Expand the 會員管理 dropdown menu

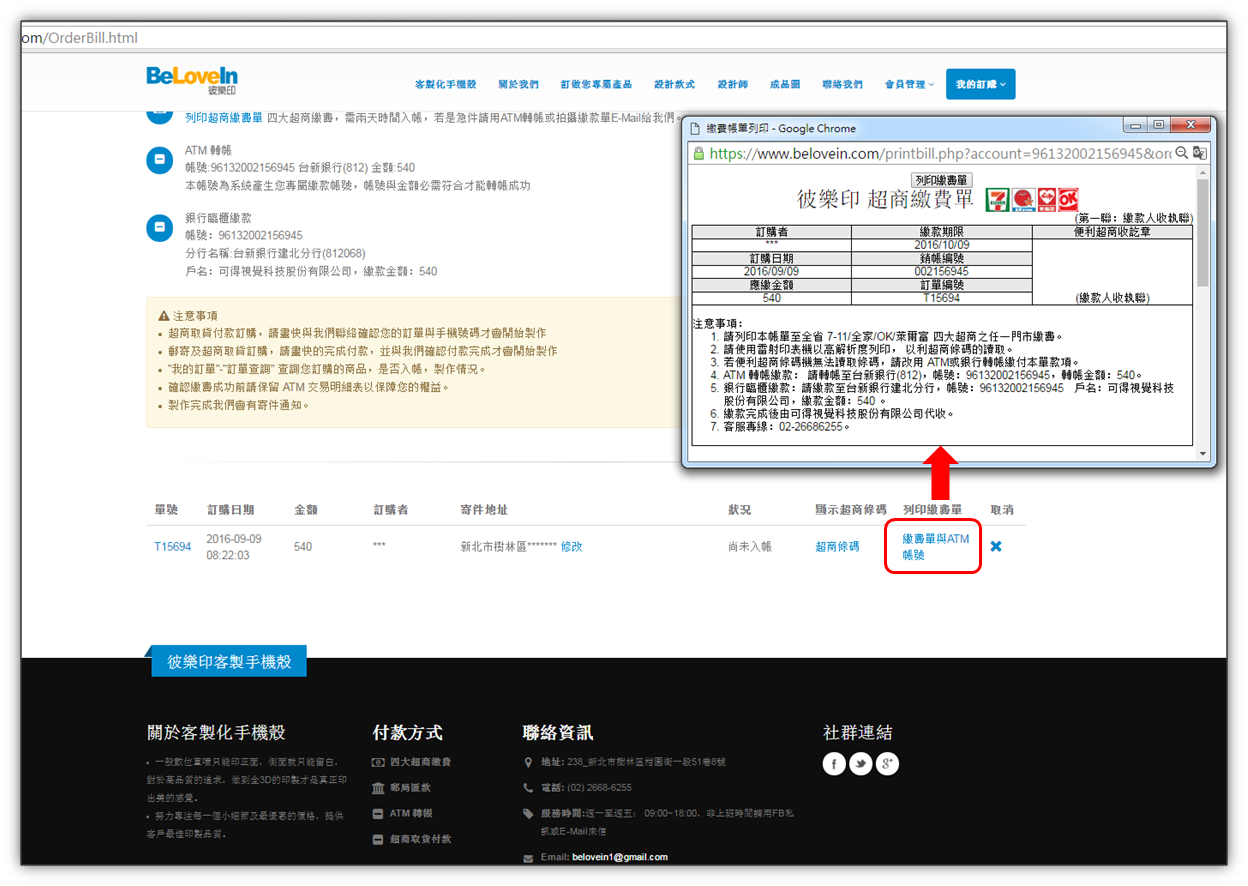909,85
